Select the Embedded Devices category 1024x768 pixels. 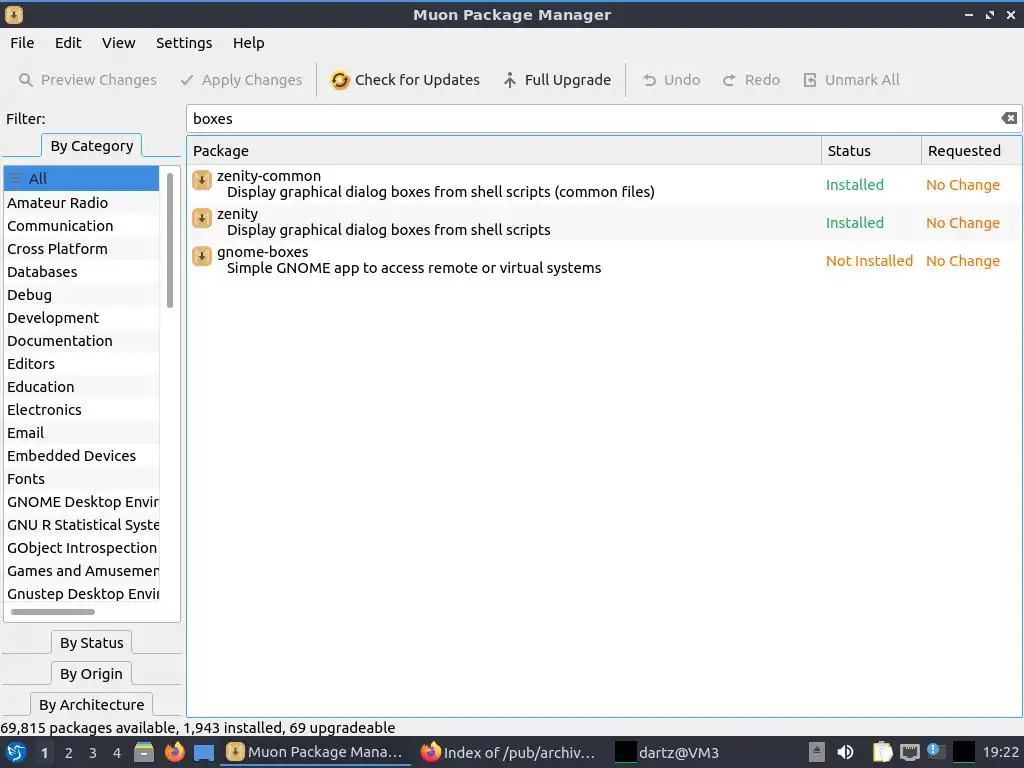point(81,456)
